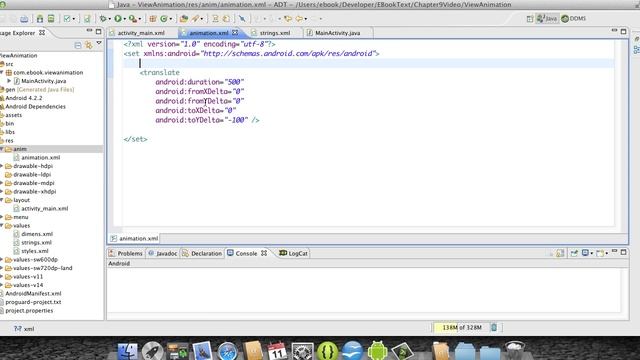This screenshot has height=360, width=640.
Task: Click the Pin Console icon
Action: click(574, 253)
